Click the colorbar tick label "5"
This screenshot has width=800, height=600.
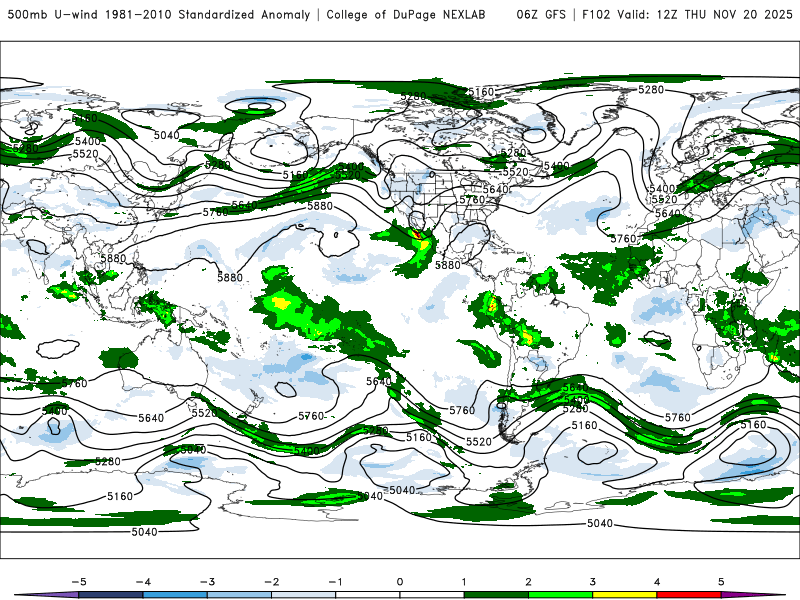721,582
